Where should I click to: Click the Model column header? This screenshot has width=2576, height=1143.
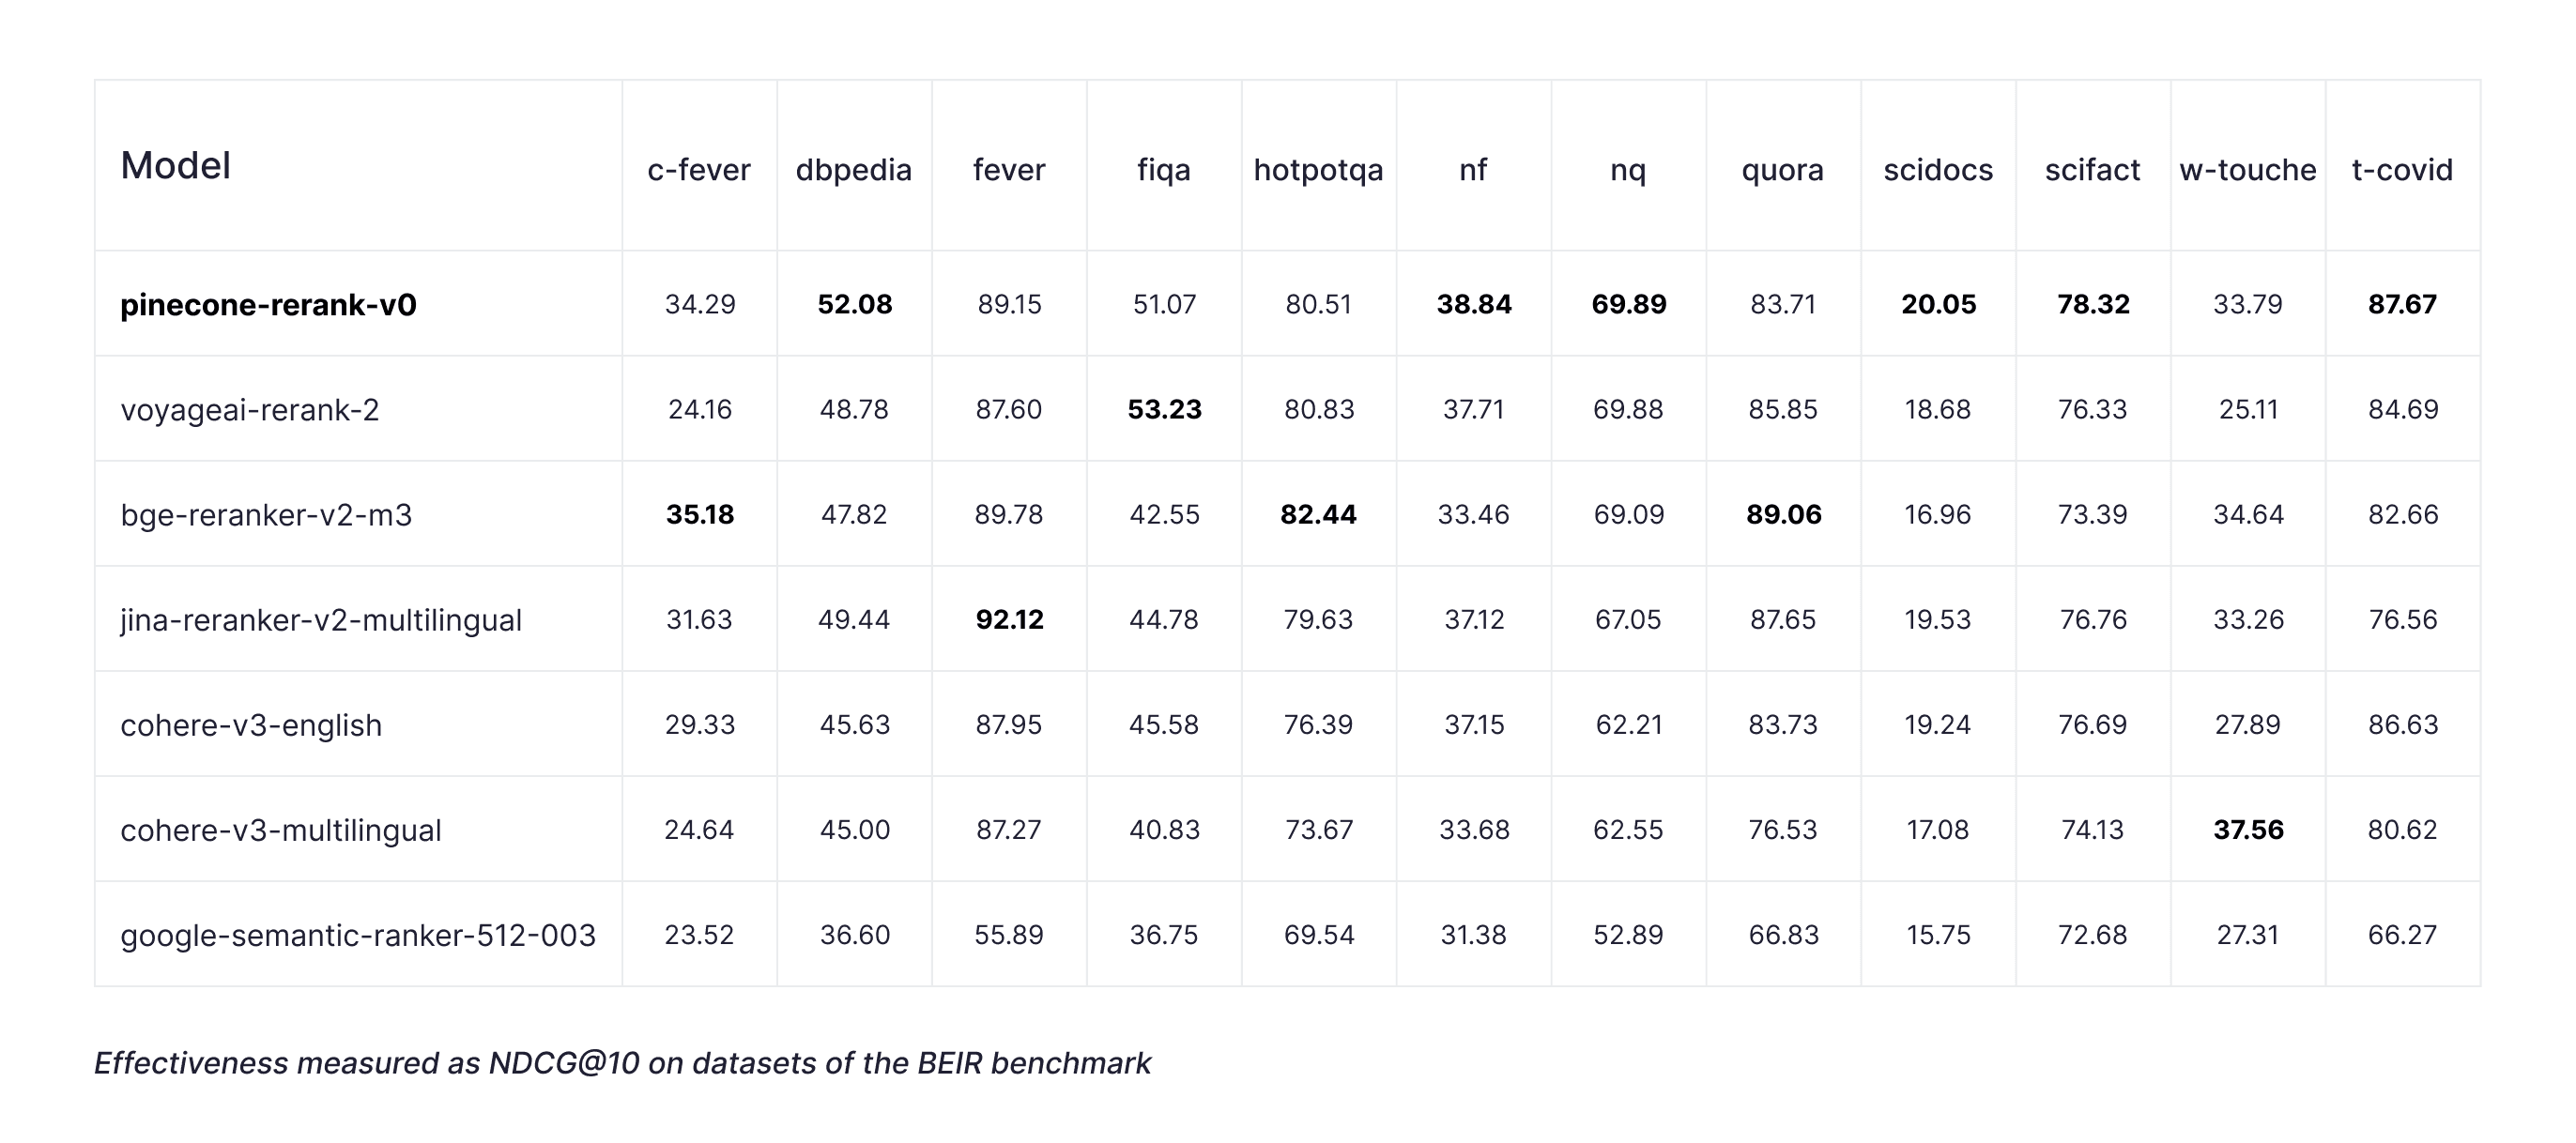pyautogui.click(x=176, y=166)
